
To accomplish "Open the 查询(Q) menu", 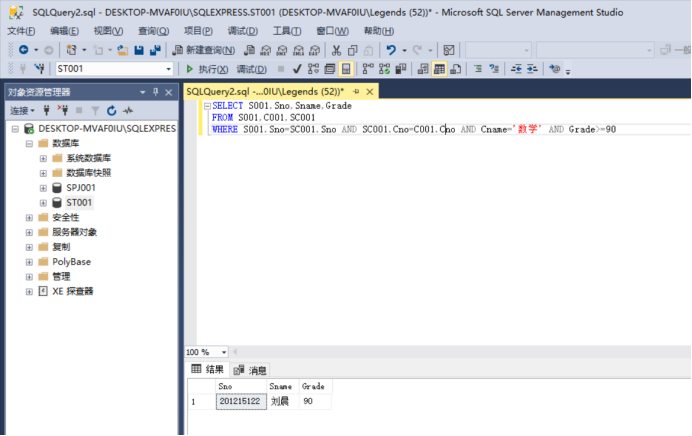I will [x=154, y=31].
